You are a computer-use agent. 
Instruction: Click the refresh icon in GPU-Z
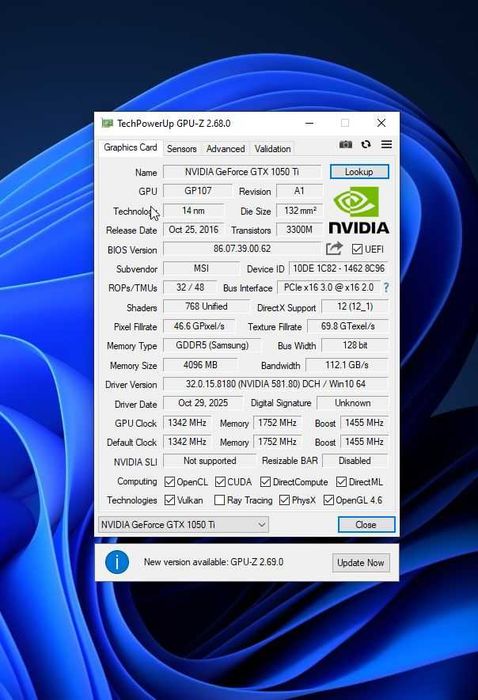pos(366,144)
